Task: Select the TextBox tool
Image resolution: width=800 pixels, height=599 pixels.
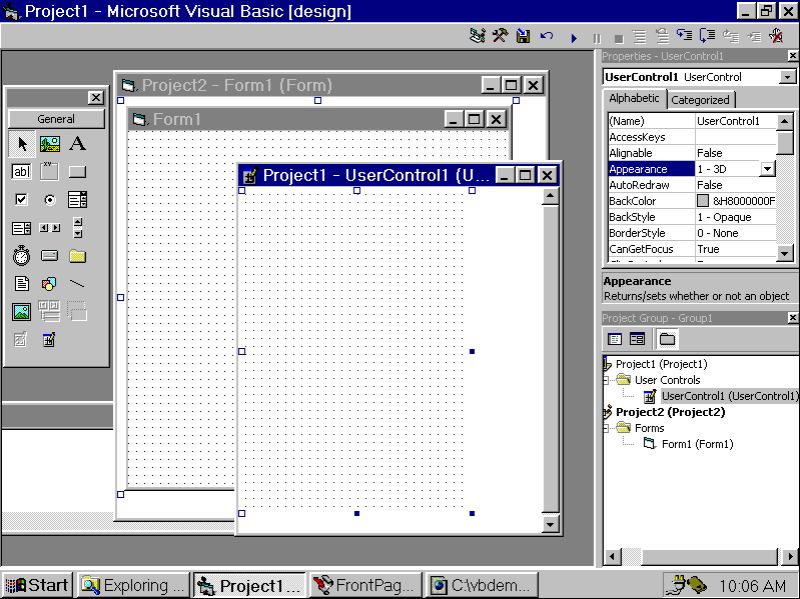Action: (22, 171)
